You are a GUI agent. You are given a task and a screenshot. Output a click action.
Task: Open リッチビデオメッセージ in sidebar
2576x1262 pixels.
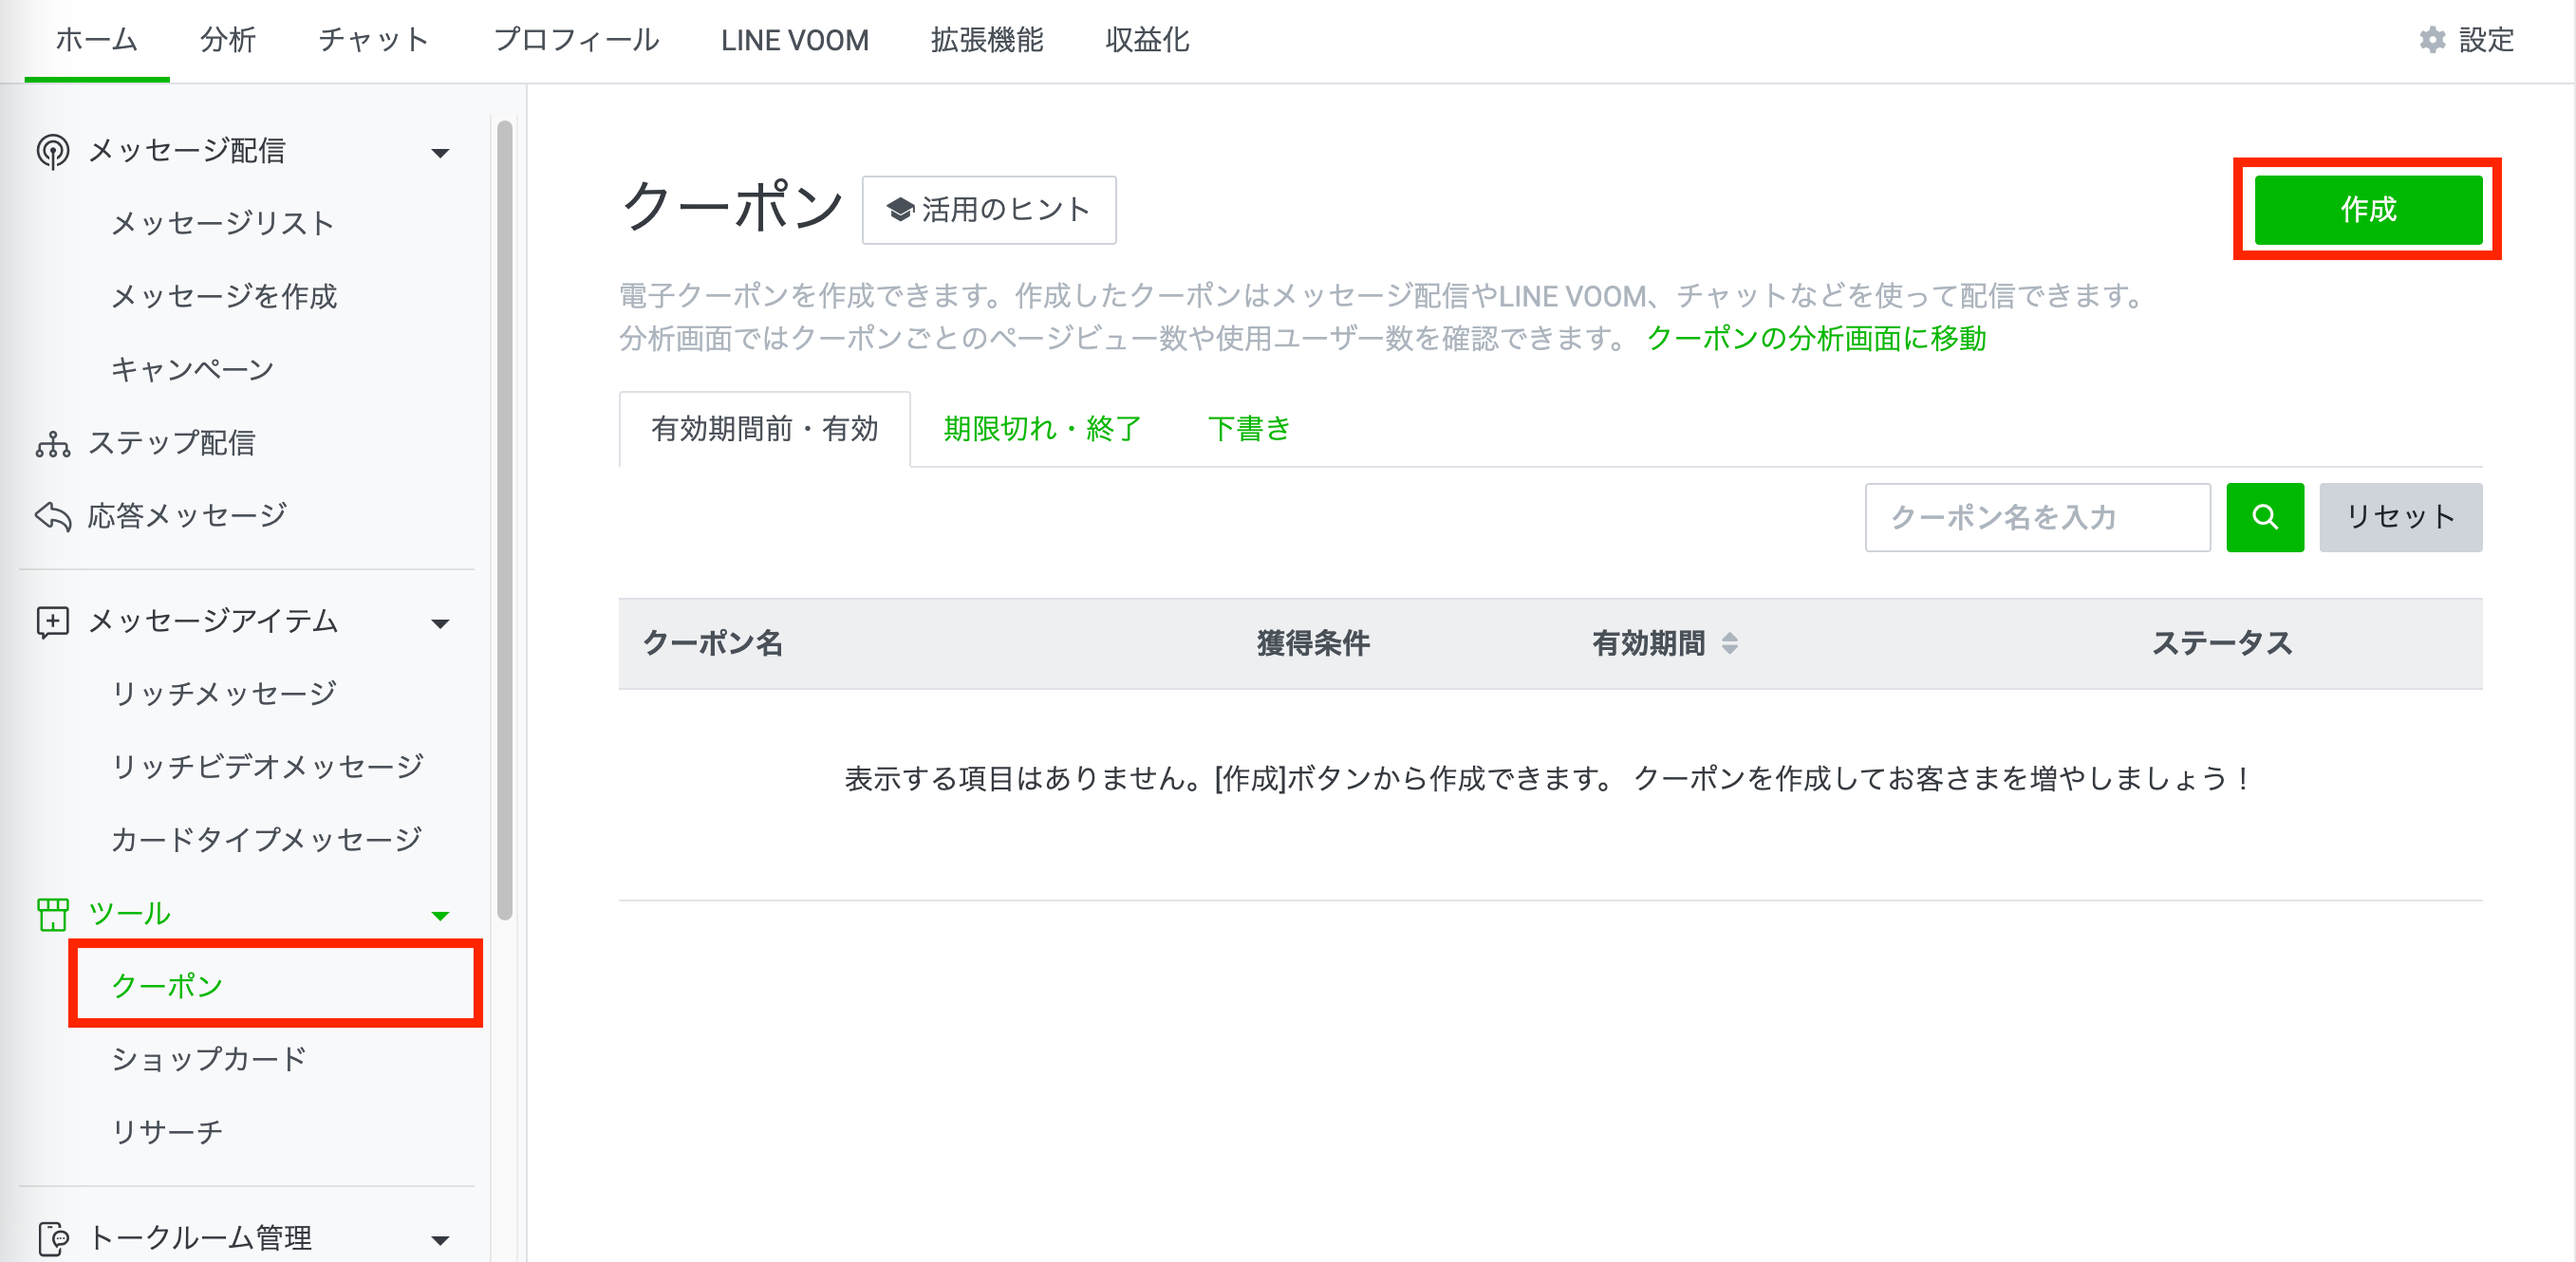pos(267,767)
